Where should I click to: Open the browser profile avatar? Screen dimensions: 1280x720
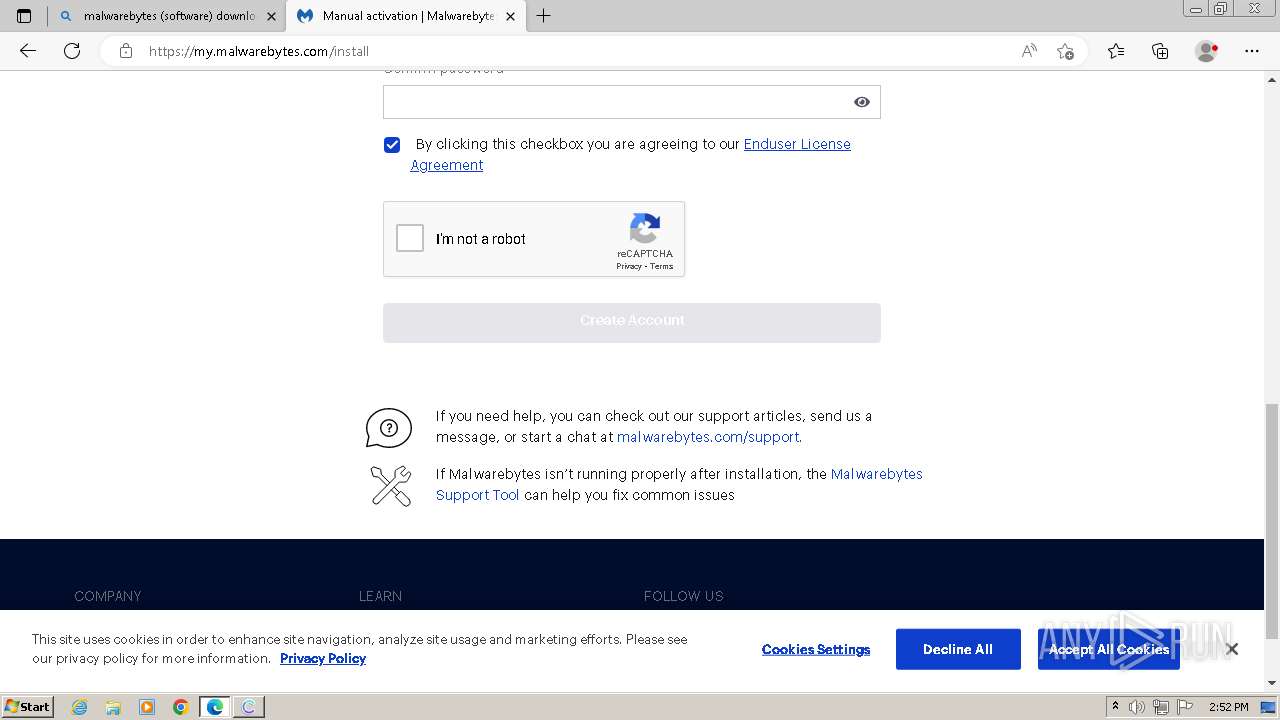1207,51
